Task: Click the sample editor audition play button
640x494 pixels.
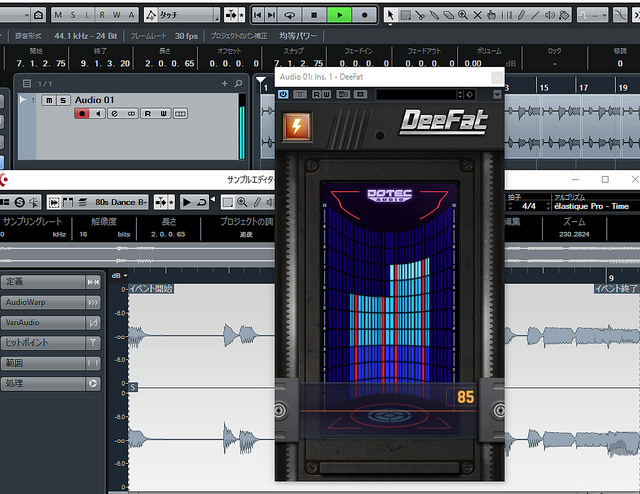Action: point(187,202)
